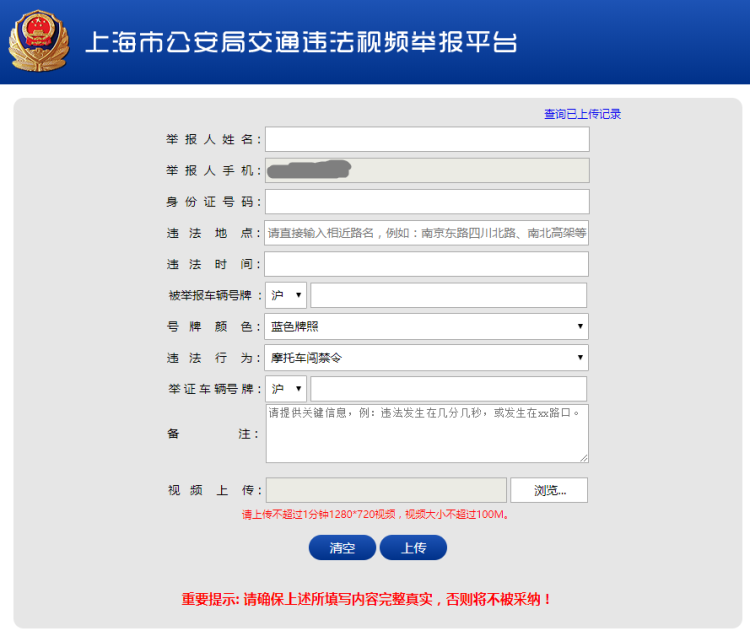Click the 清空 clear button
Screen dimensions: 750x631
coord(342,548)
